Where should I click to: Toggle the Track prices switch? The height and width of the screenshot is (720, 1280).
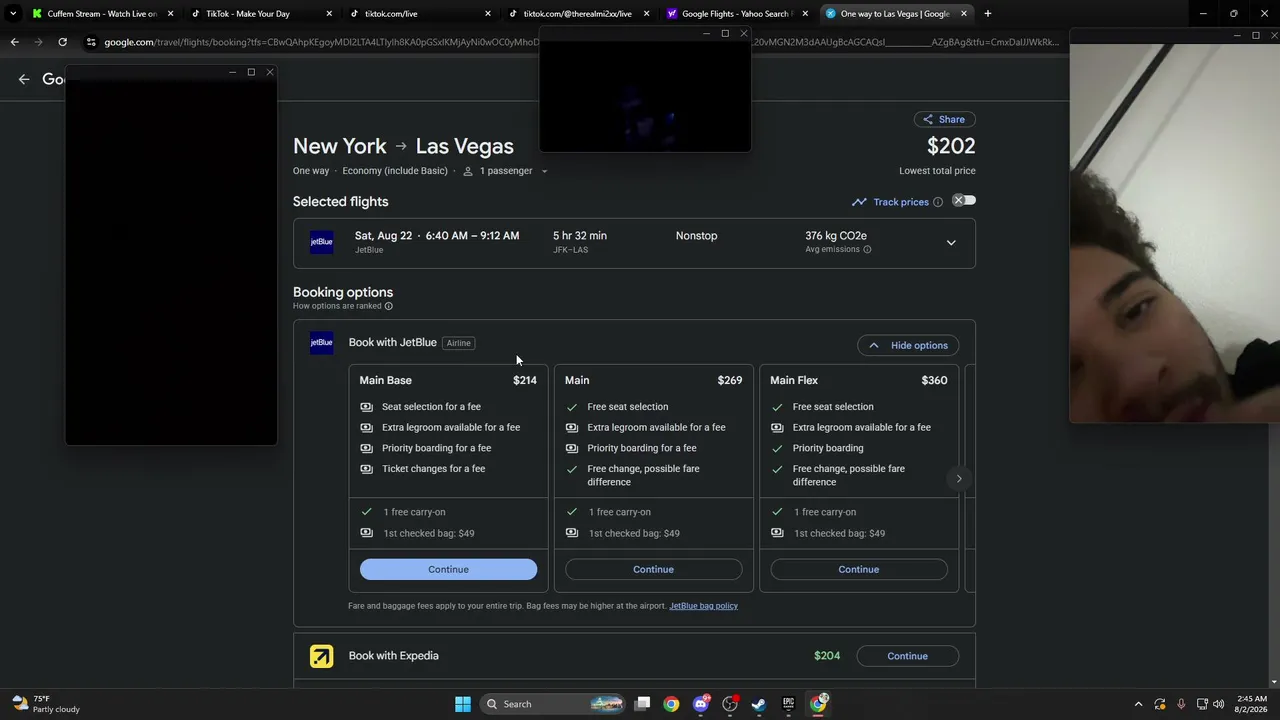point(964,201)
